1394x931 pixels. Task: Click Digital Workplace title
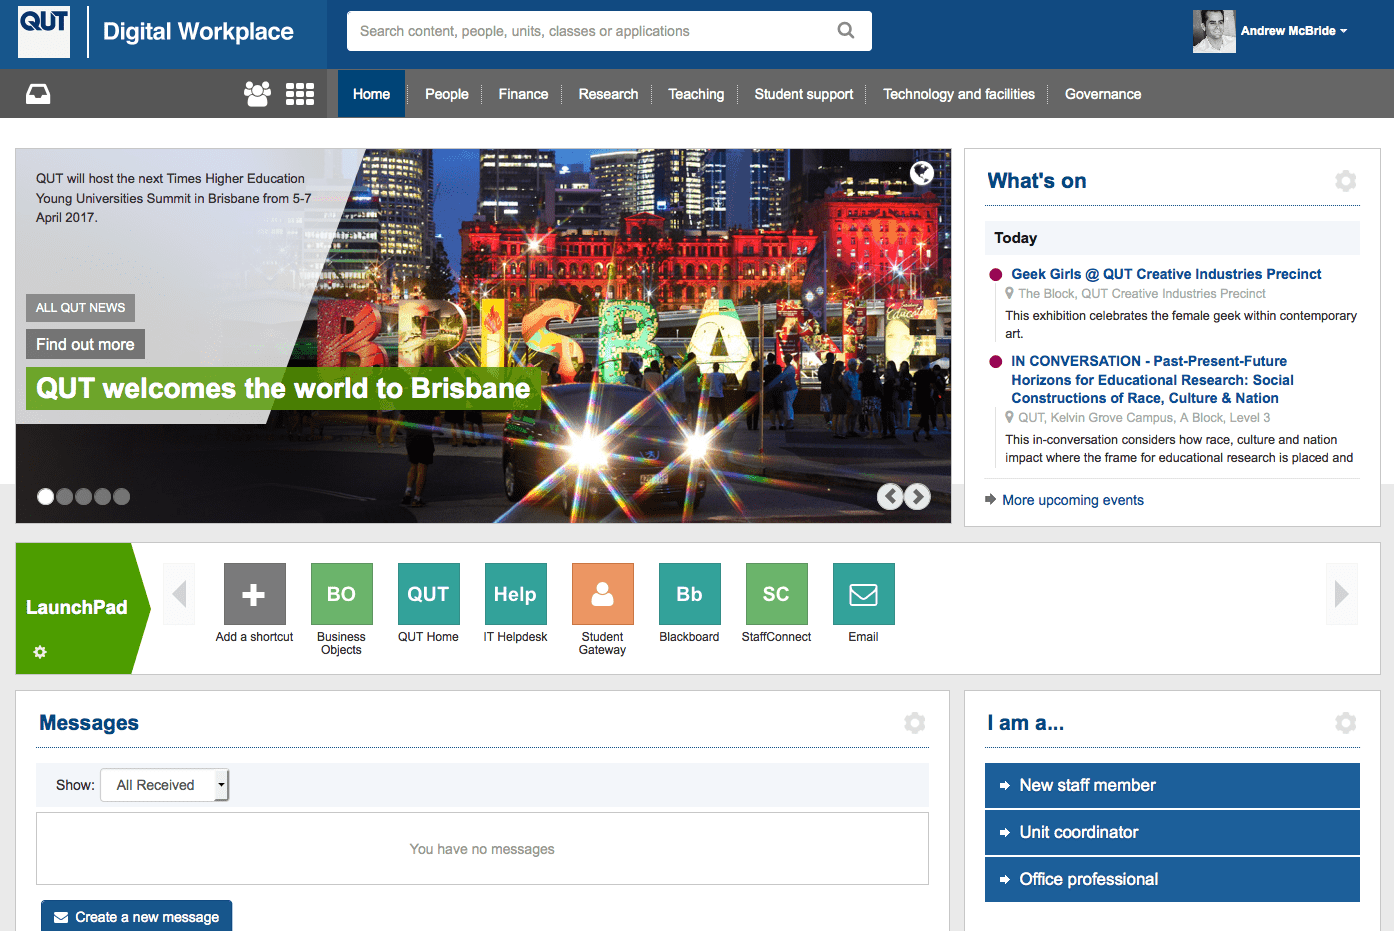pos(198,31)
